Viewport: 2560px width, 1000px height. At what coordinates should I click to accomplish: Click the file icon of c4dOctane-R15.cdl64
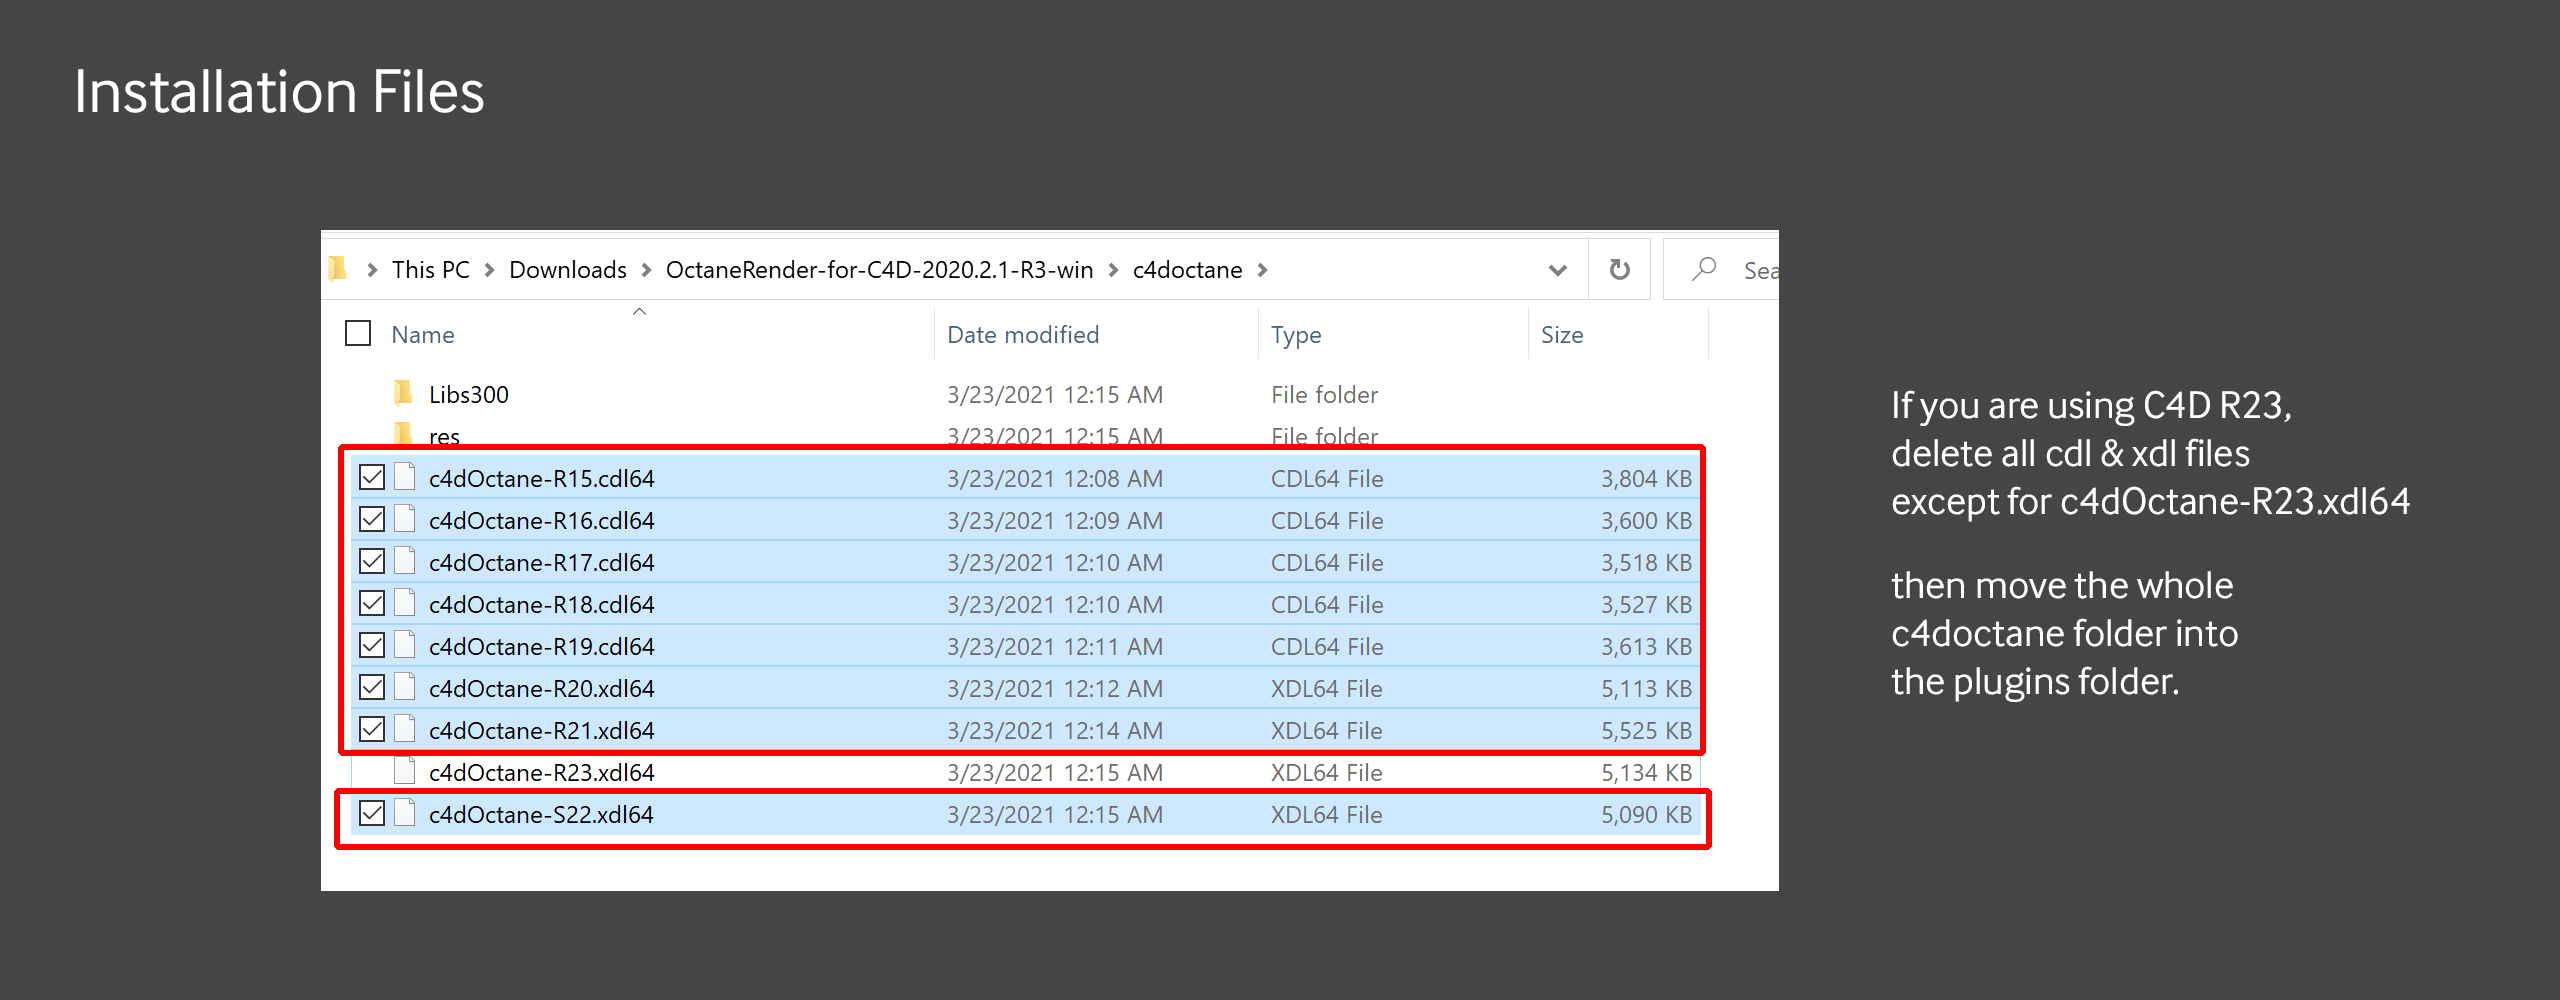tap(405, 477)
